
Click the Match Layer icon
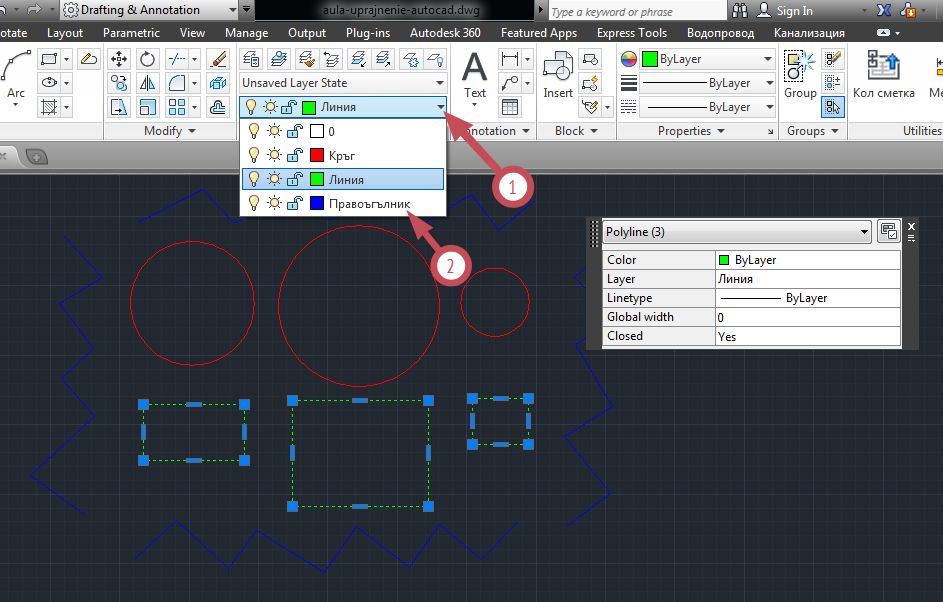306,59
